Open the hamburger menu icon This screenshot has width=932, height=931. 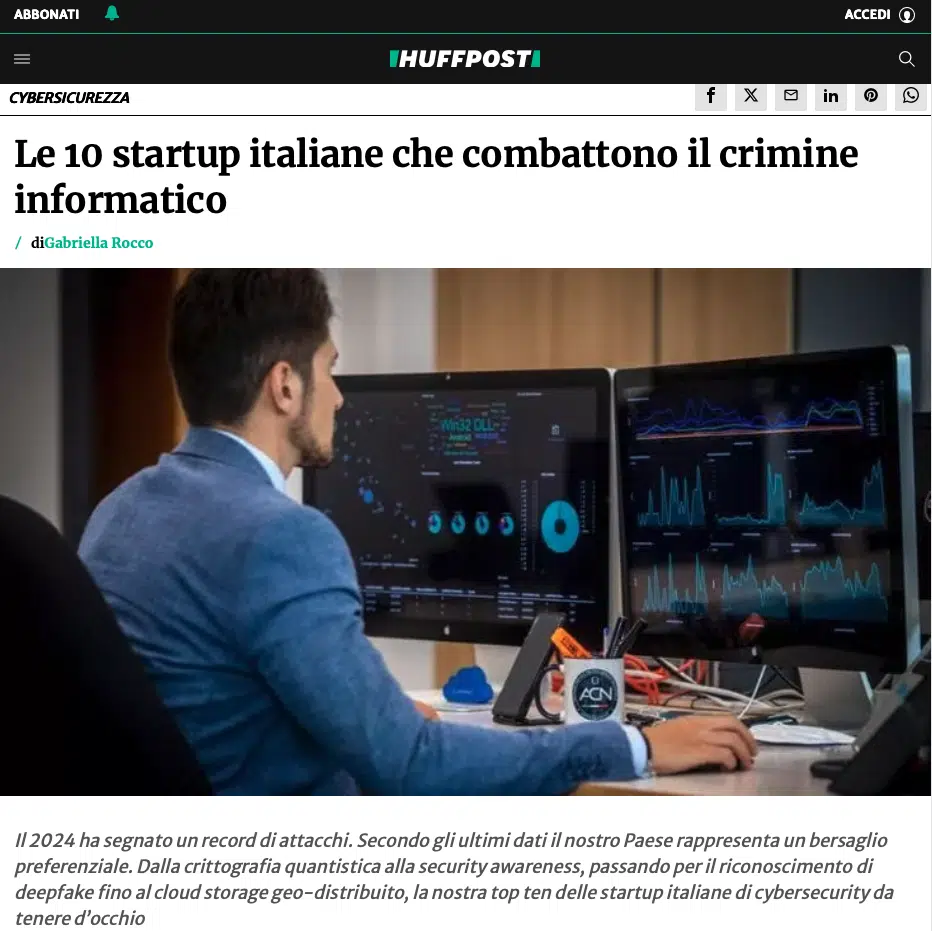click(22, 59)
